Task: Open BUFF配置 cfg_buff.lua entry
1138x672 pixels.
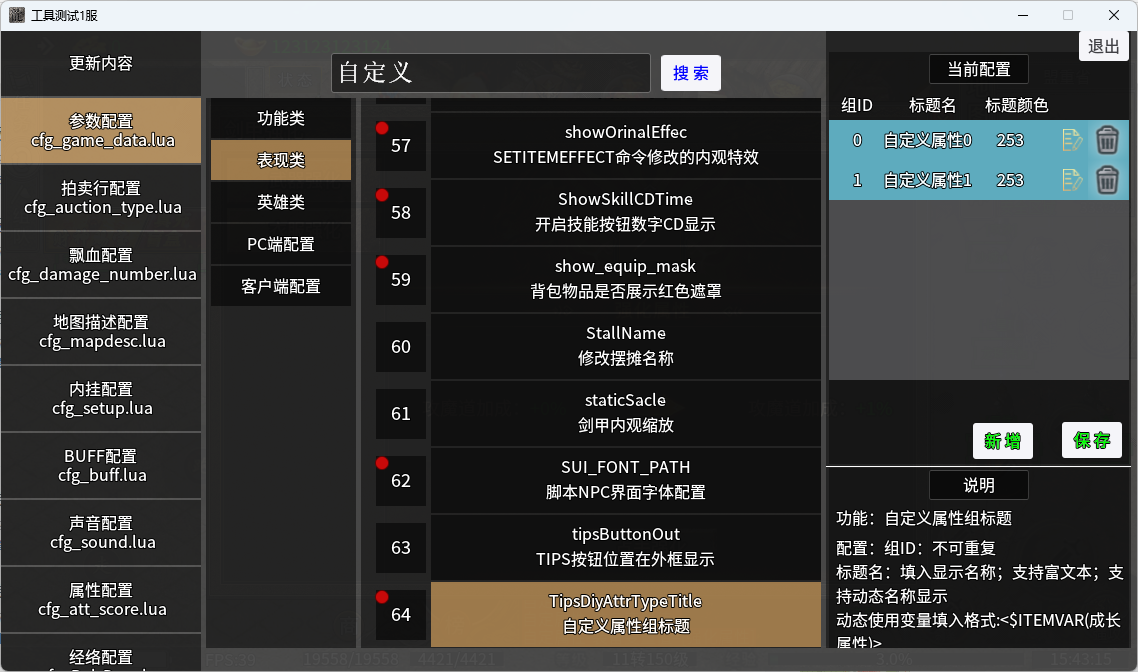Action: 102,466
